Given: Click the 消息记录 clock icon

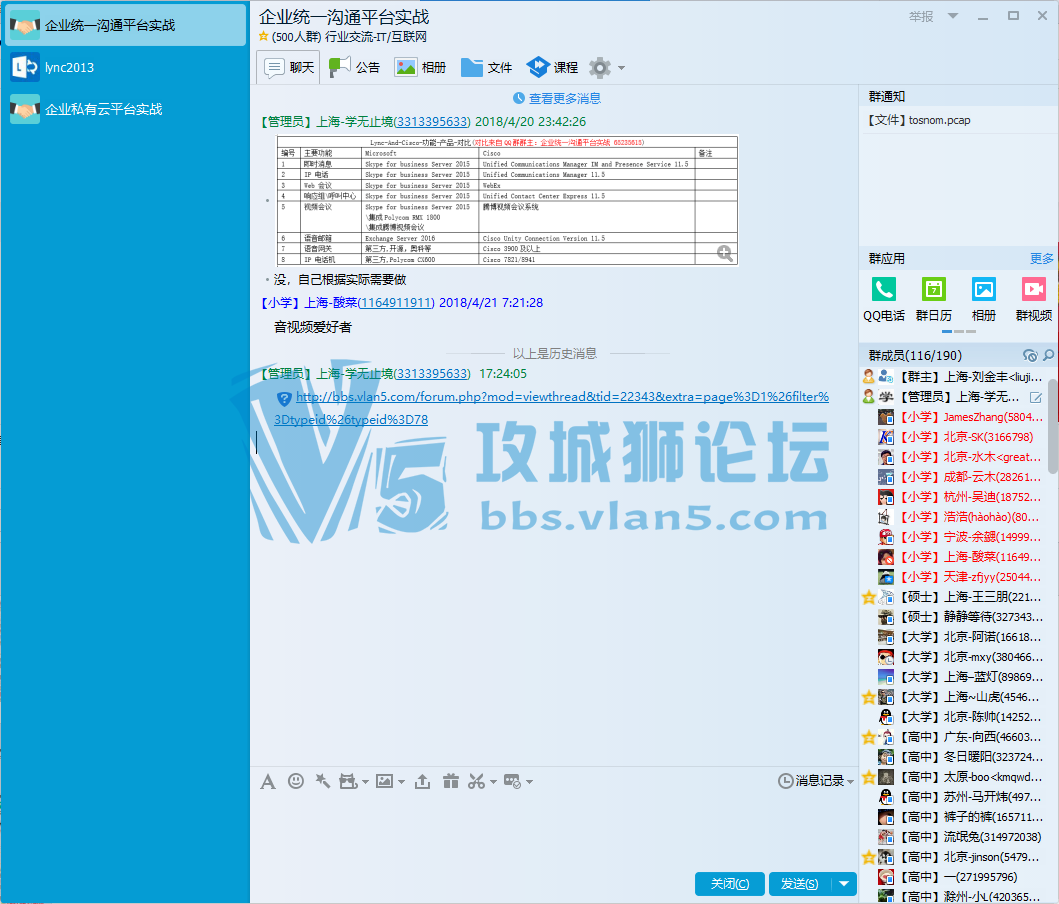Looking at the screenshot, I should pyautogui.click(x=785, y=781).
